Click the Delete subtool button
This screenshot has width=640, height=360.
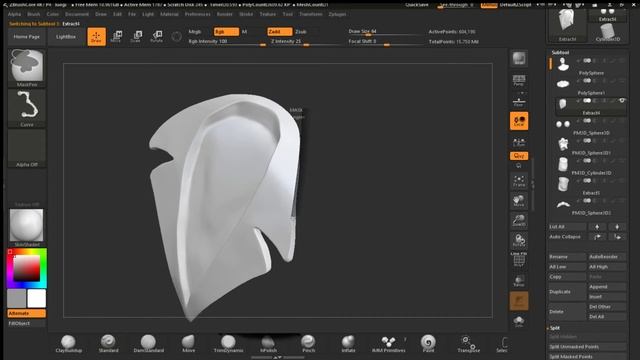coord(567,312)
